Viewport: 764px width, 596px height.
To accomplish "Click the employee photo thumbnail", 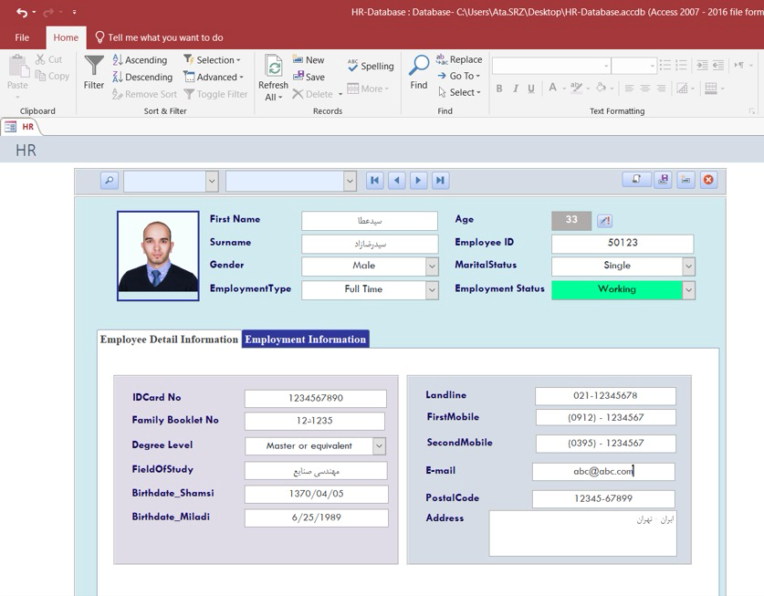I will 158,256.
